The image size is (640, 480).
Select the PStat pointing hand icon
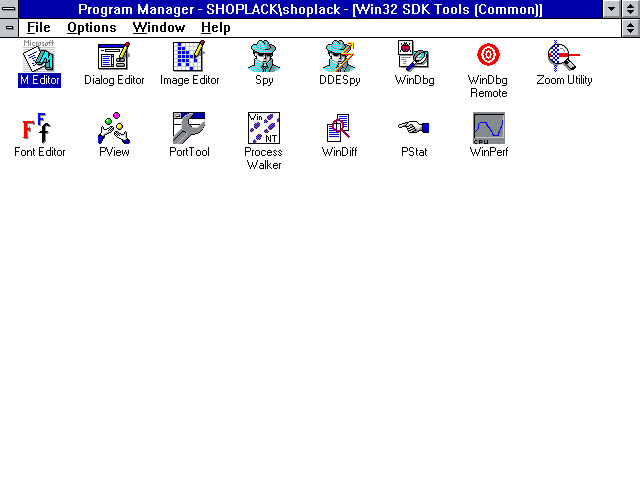413,127
